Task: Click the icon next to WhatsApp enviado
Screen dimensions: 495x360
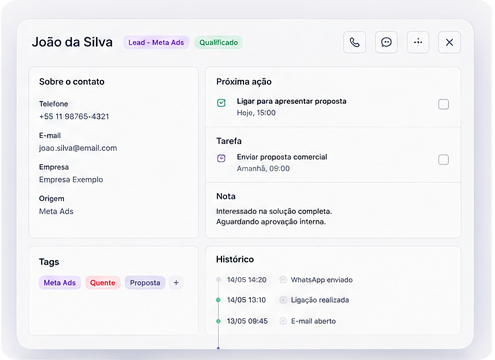Action: 283,280
